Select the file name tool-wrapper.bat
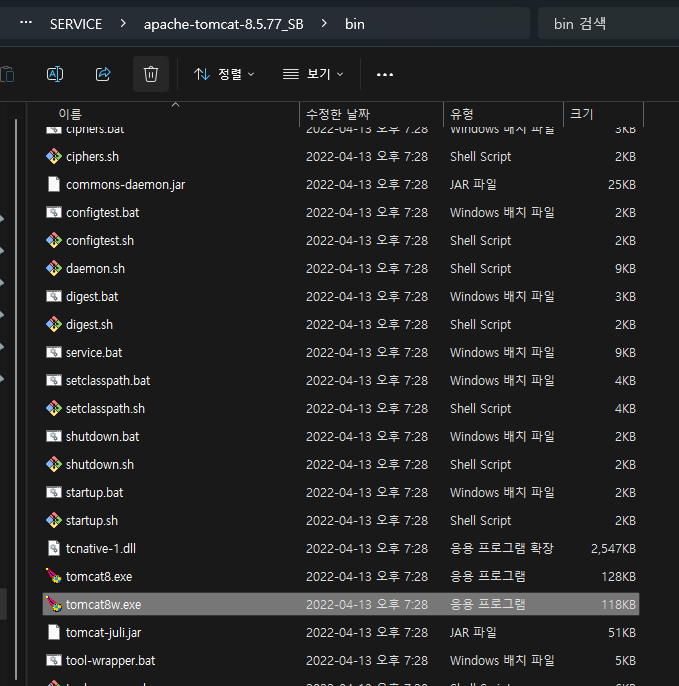The height and width of the screenshot is (686, 679). (110, 661)
